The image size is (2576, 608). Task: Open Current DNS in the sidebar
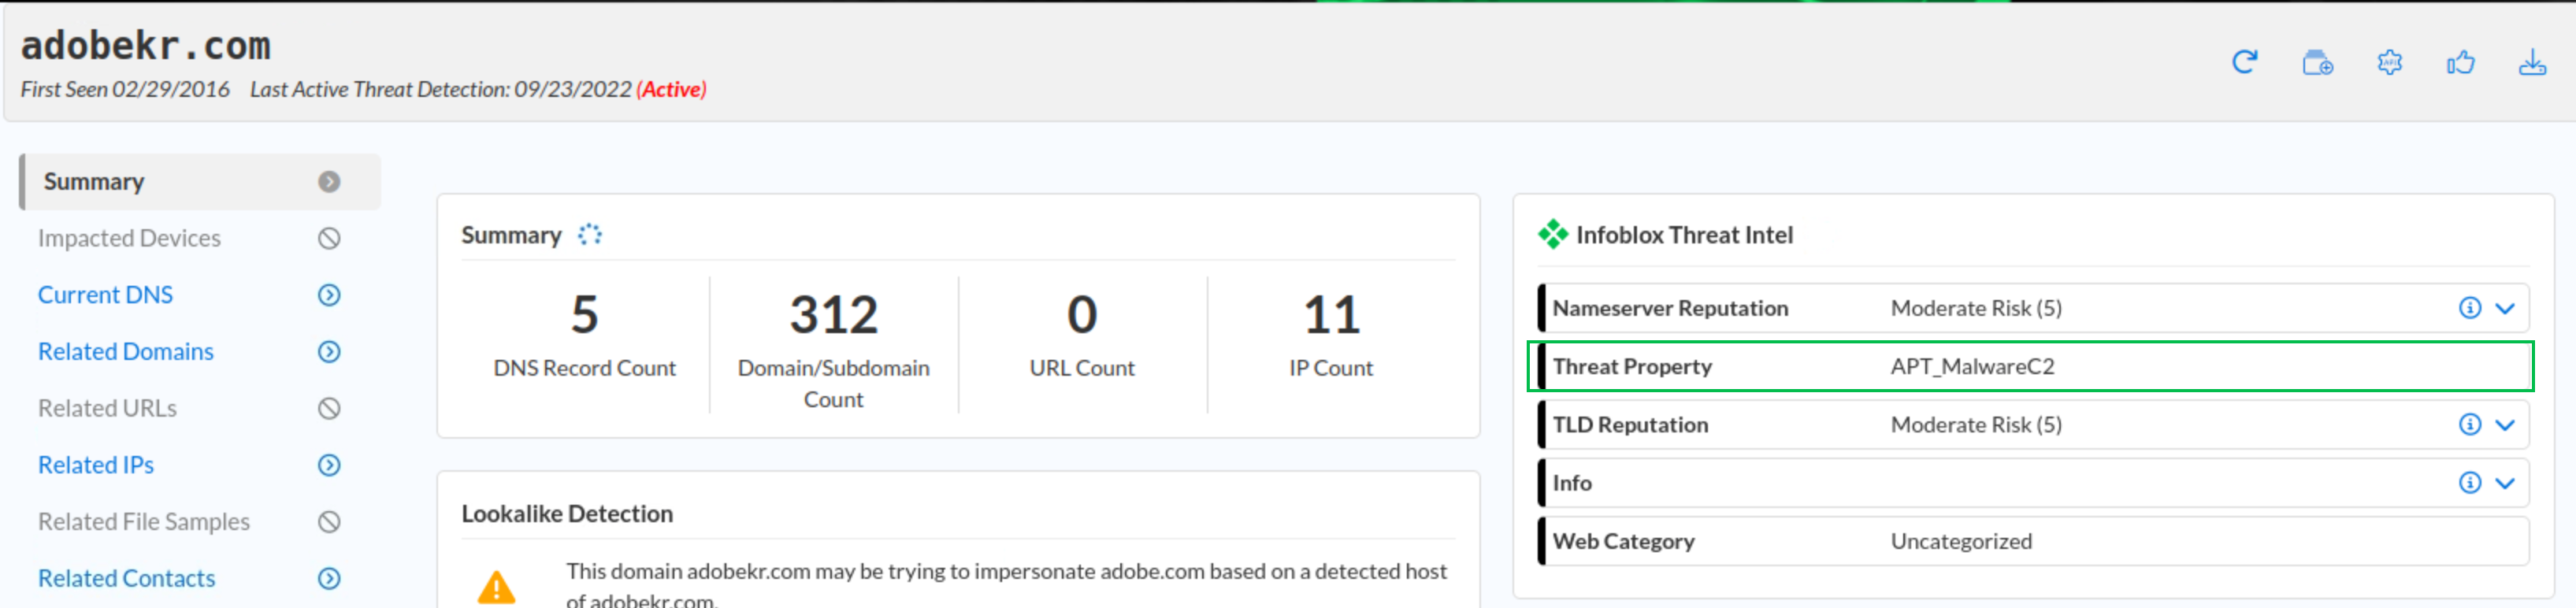pos(105,295)
